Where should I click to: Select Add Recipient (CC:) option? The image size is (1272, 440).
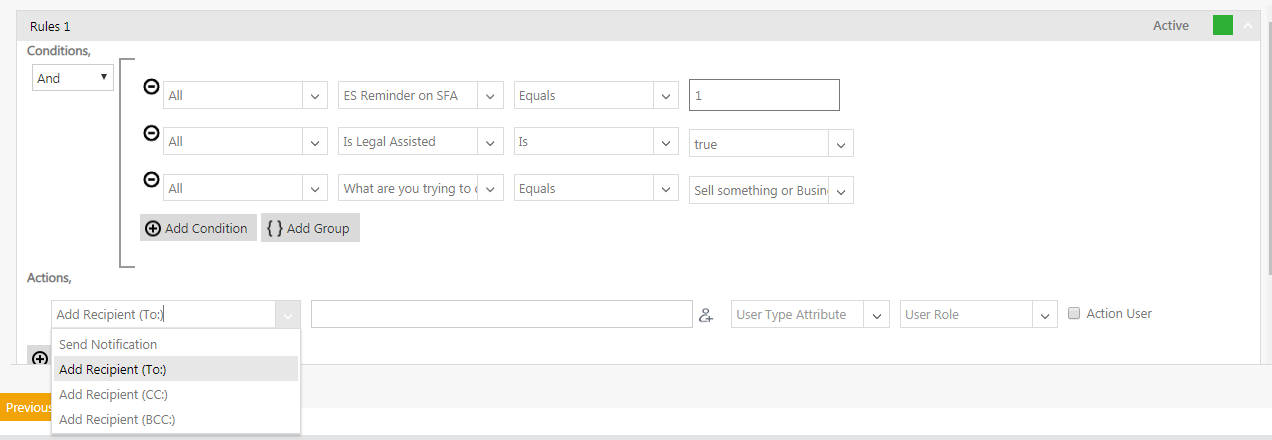tap(113, 395)
